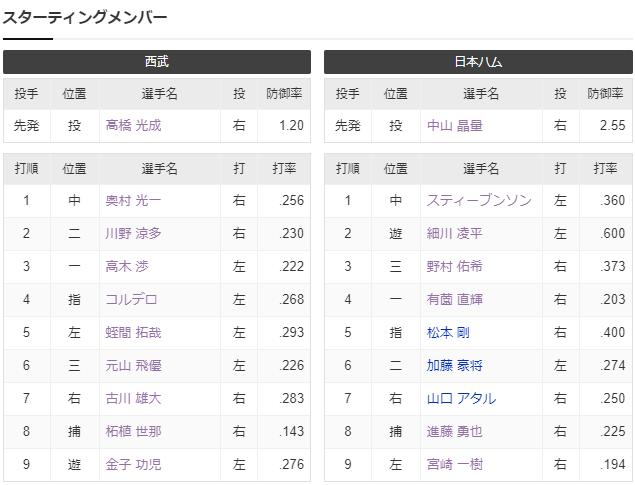Open 蛭間 拓哉 player link

click(133, 333)
